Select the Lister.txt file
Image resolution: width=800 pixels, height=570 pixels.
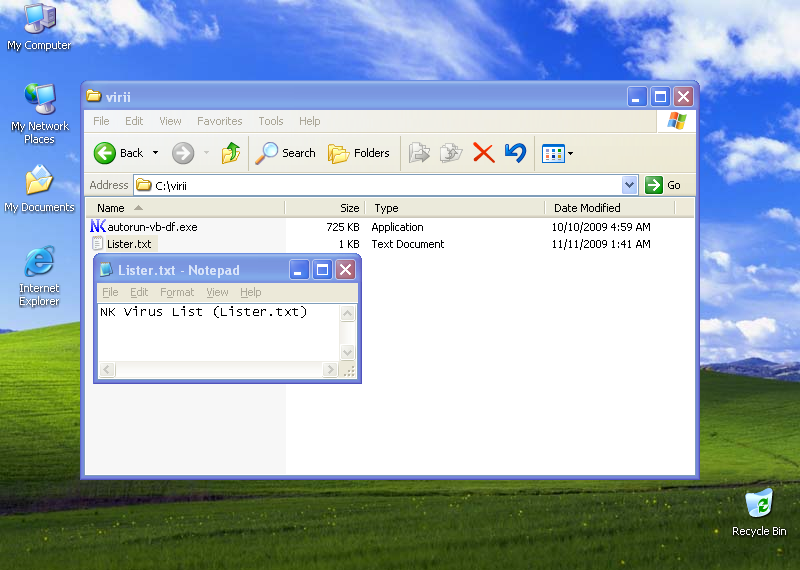[128, 244]
